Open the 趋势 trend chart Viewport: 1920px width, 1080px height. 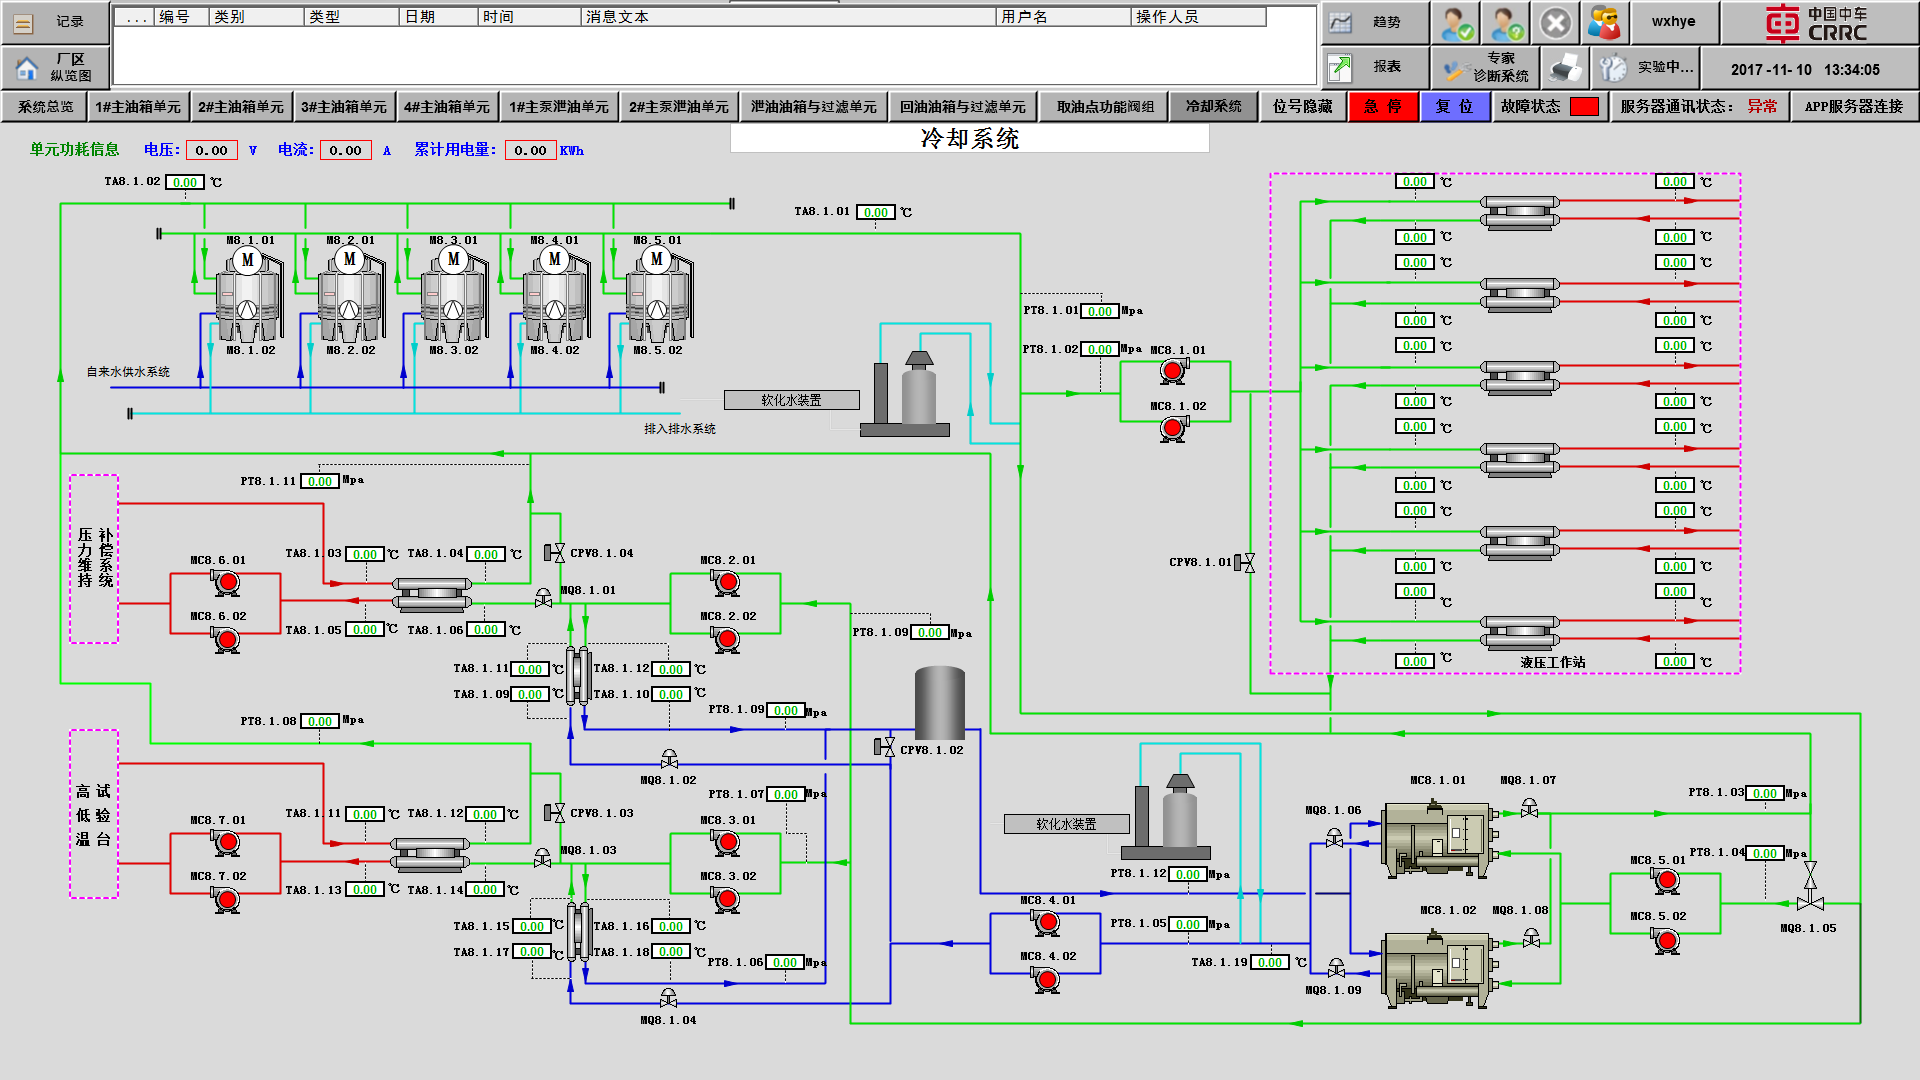click(1374, 22)
